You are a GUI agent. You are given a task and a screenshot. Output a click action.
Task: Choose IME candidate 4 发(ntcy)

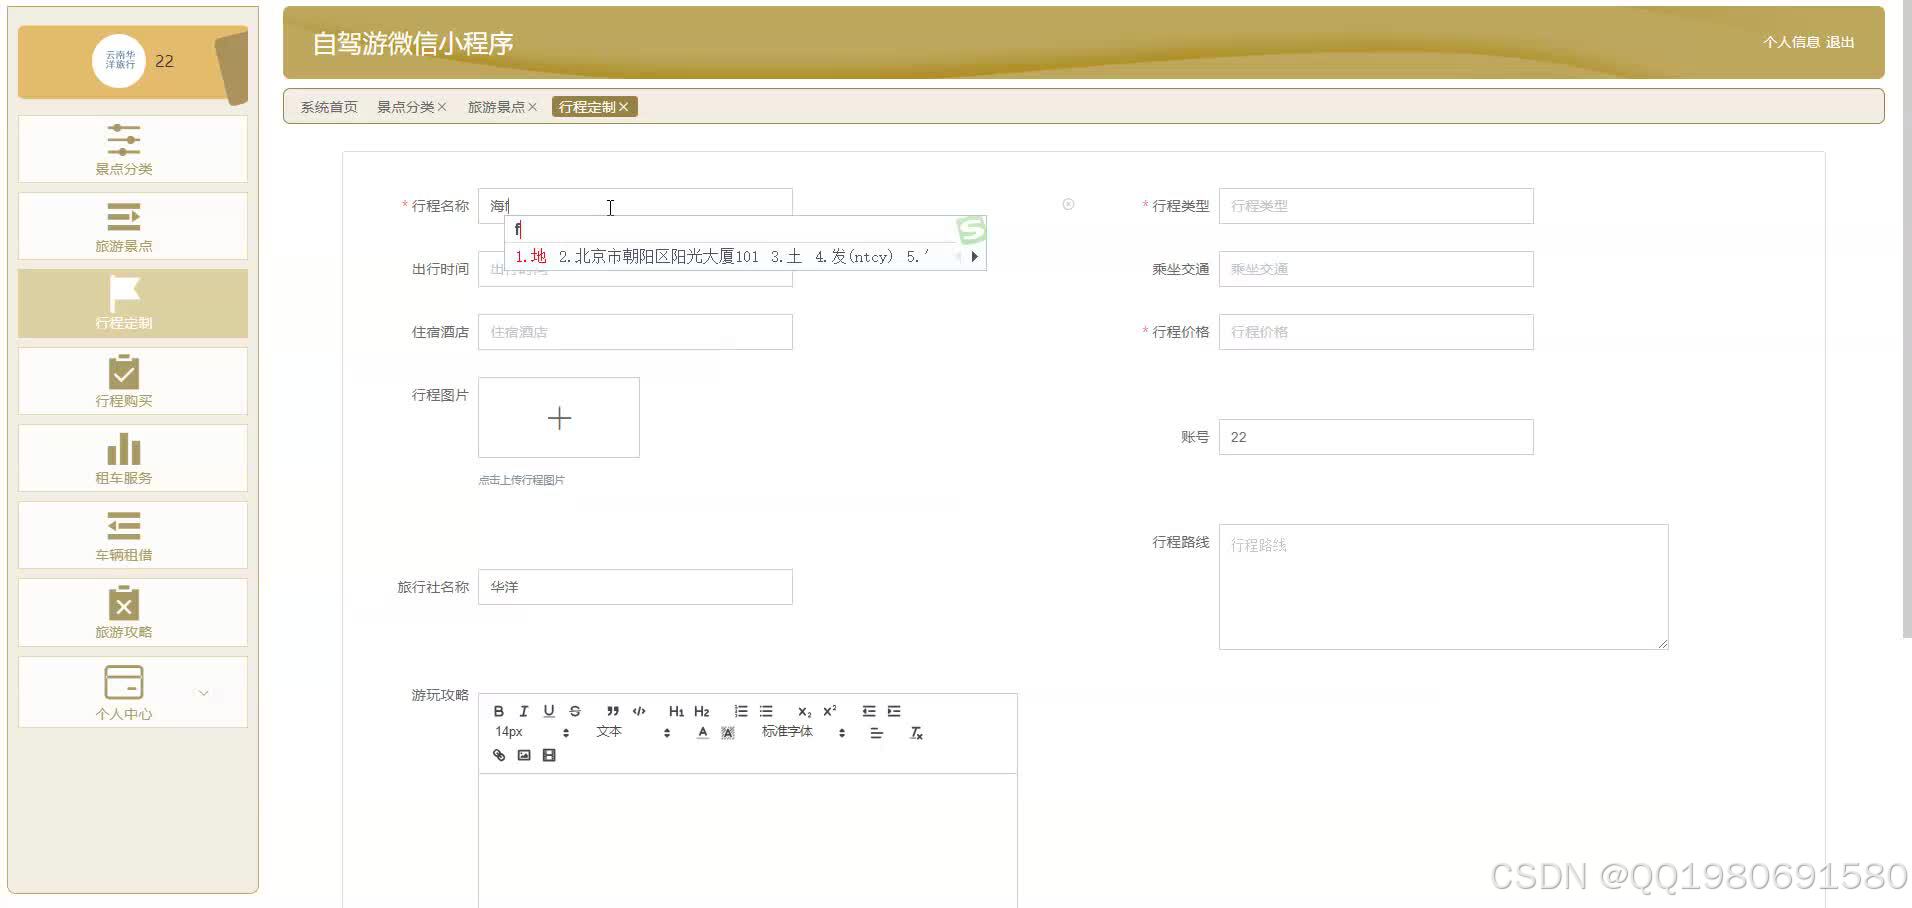(x=854, y=257)
